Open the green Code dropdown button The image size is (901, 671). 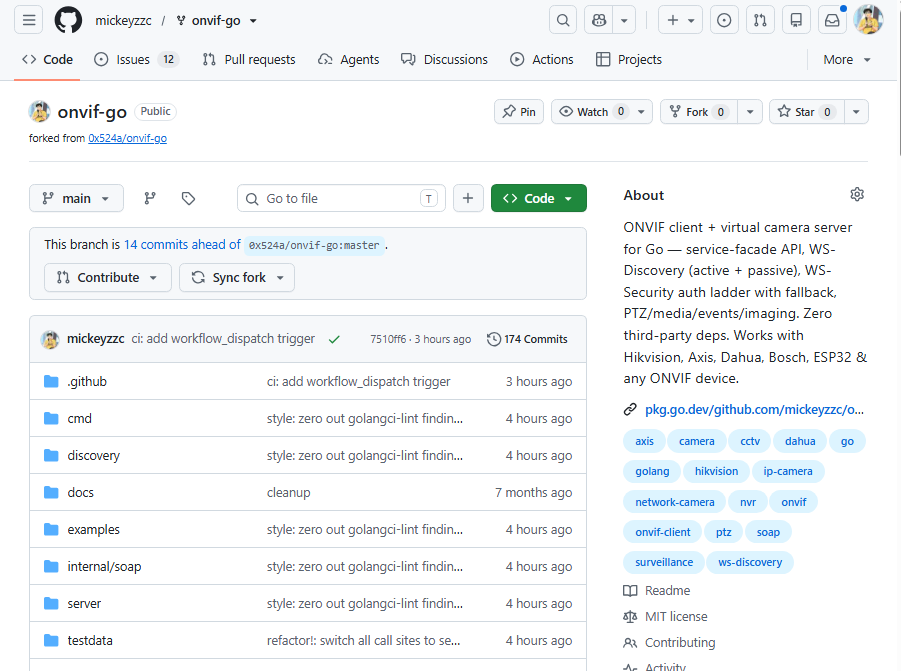click(x=538, y=198)
